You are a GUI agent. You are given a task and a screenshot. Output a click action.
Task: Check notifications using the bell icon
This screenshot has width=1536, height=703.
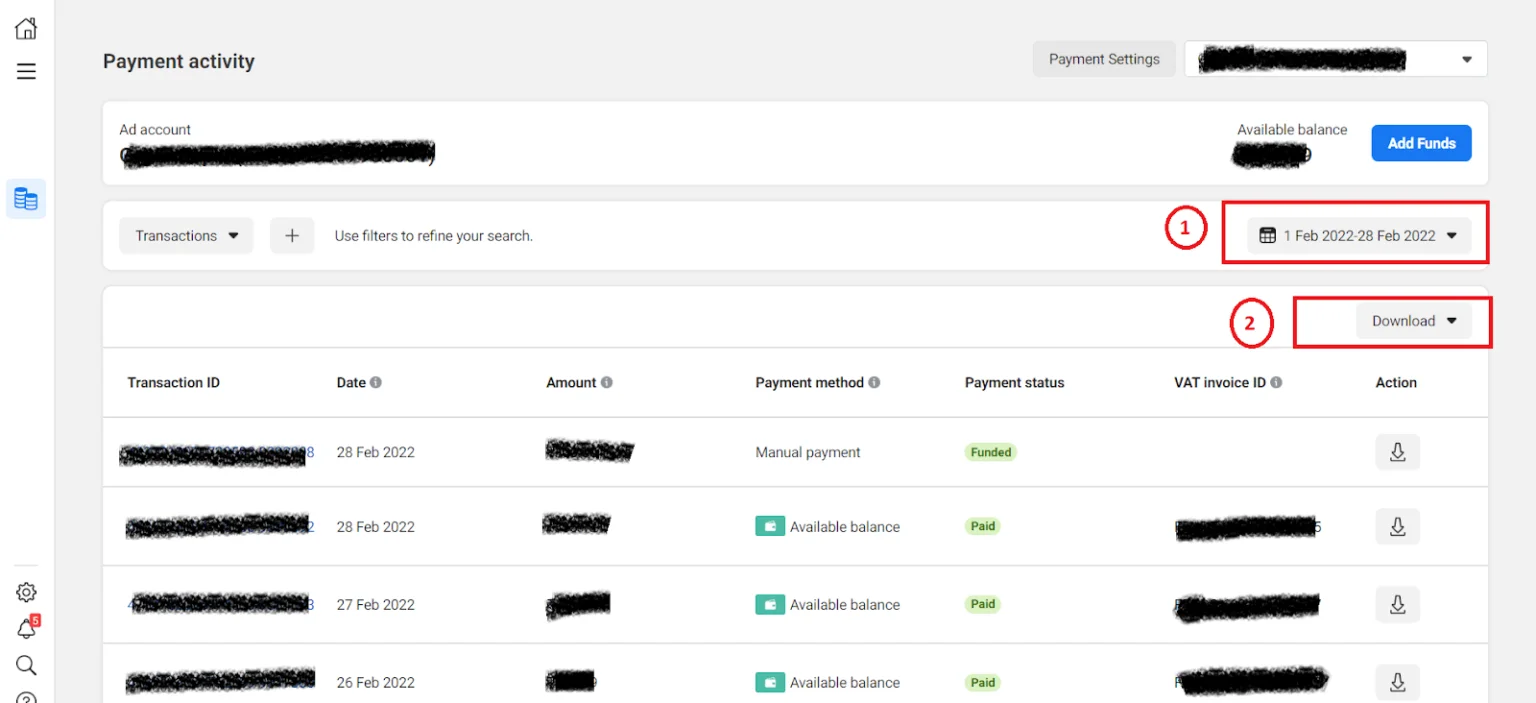point(25,629)
